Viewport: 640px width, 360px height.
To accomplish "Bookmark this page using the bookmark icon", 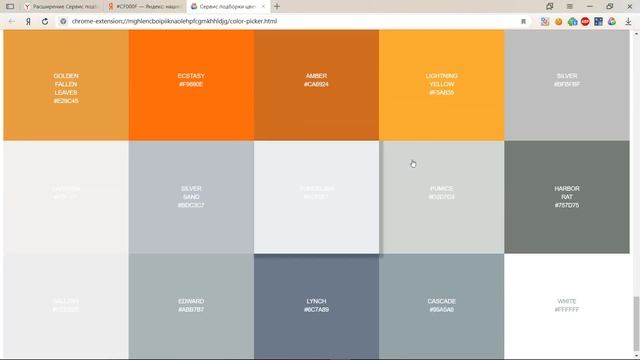I will point(523,21).
